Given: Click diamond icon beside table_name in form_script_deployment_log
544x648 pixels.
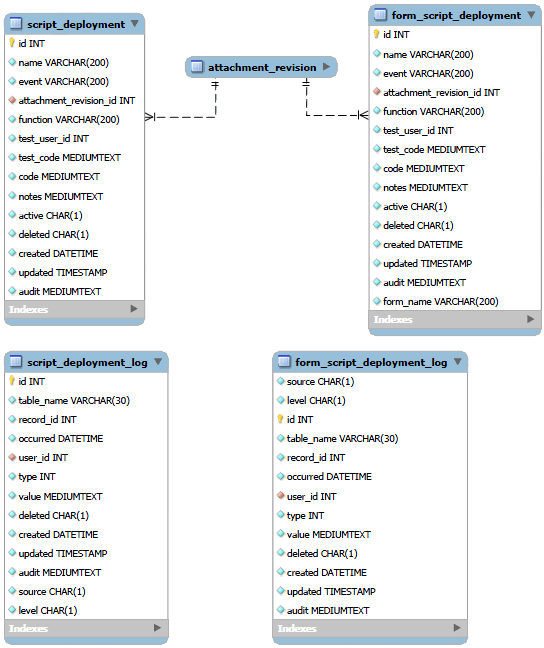Looking at the screenshot, I should coord(281,438).
